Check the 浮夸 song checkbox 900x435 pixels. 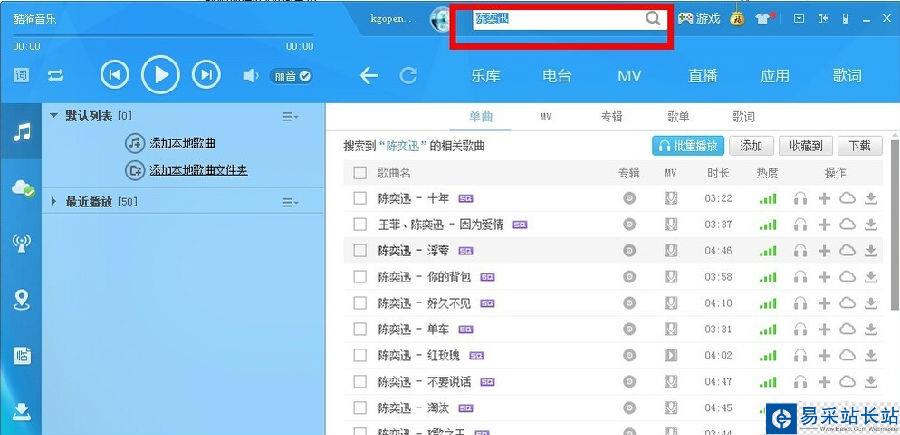point(360,250)
